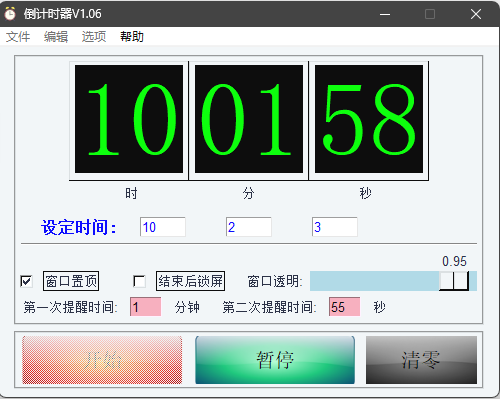Click the 窗口透明 transparency slider thumb
500x399 pixels.
point(454,281)
